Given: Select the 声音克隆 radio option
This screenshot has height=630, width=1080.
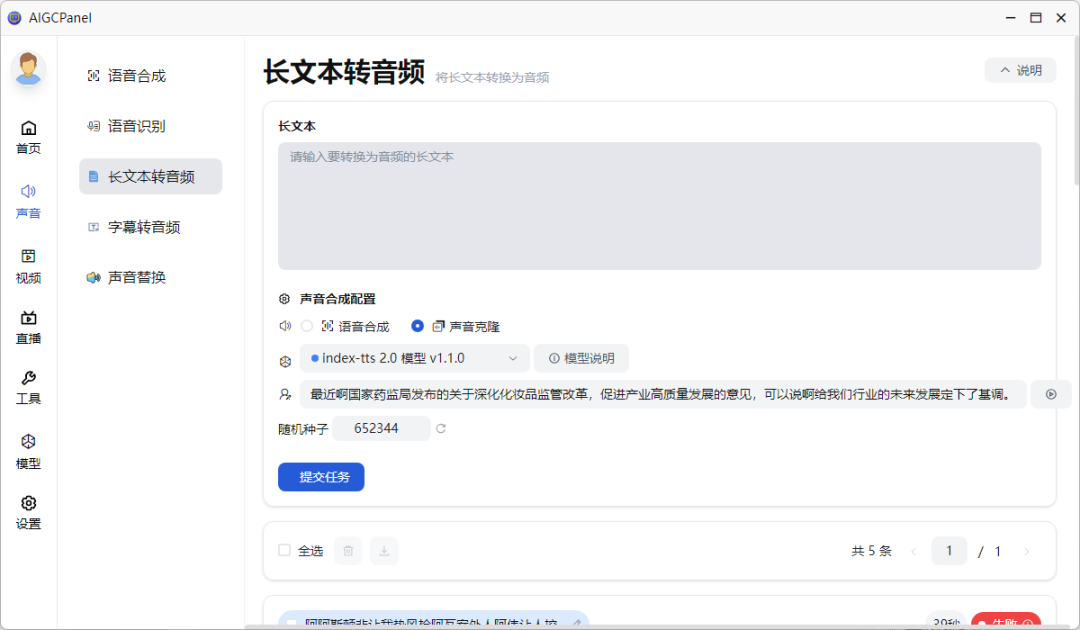Looking at the screenshot, I should pyautogui.click(x=418, y=326).
